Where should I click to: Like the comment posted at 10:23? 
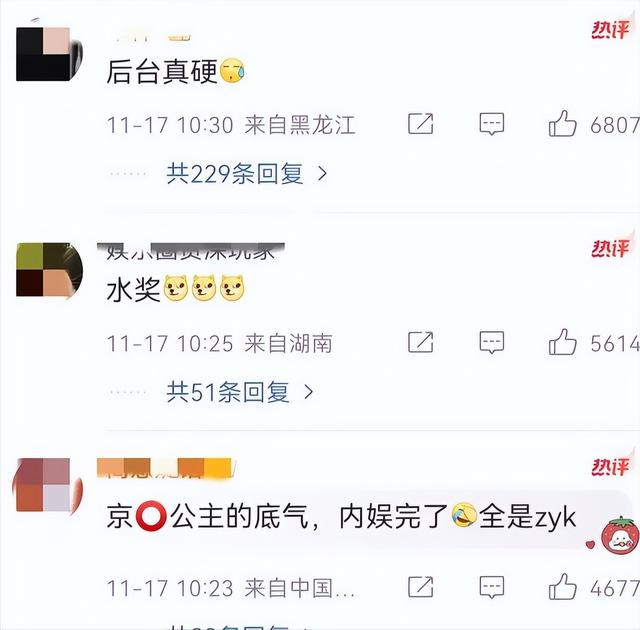562,586
